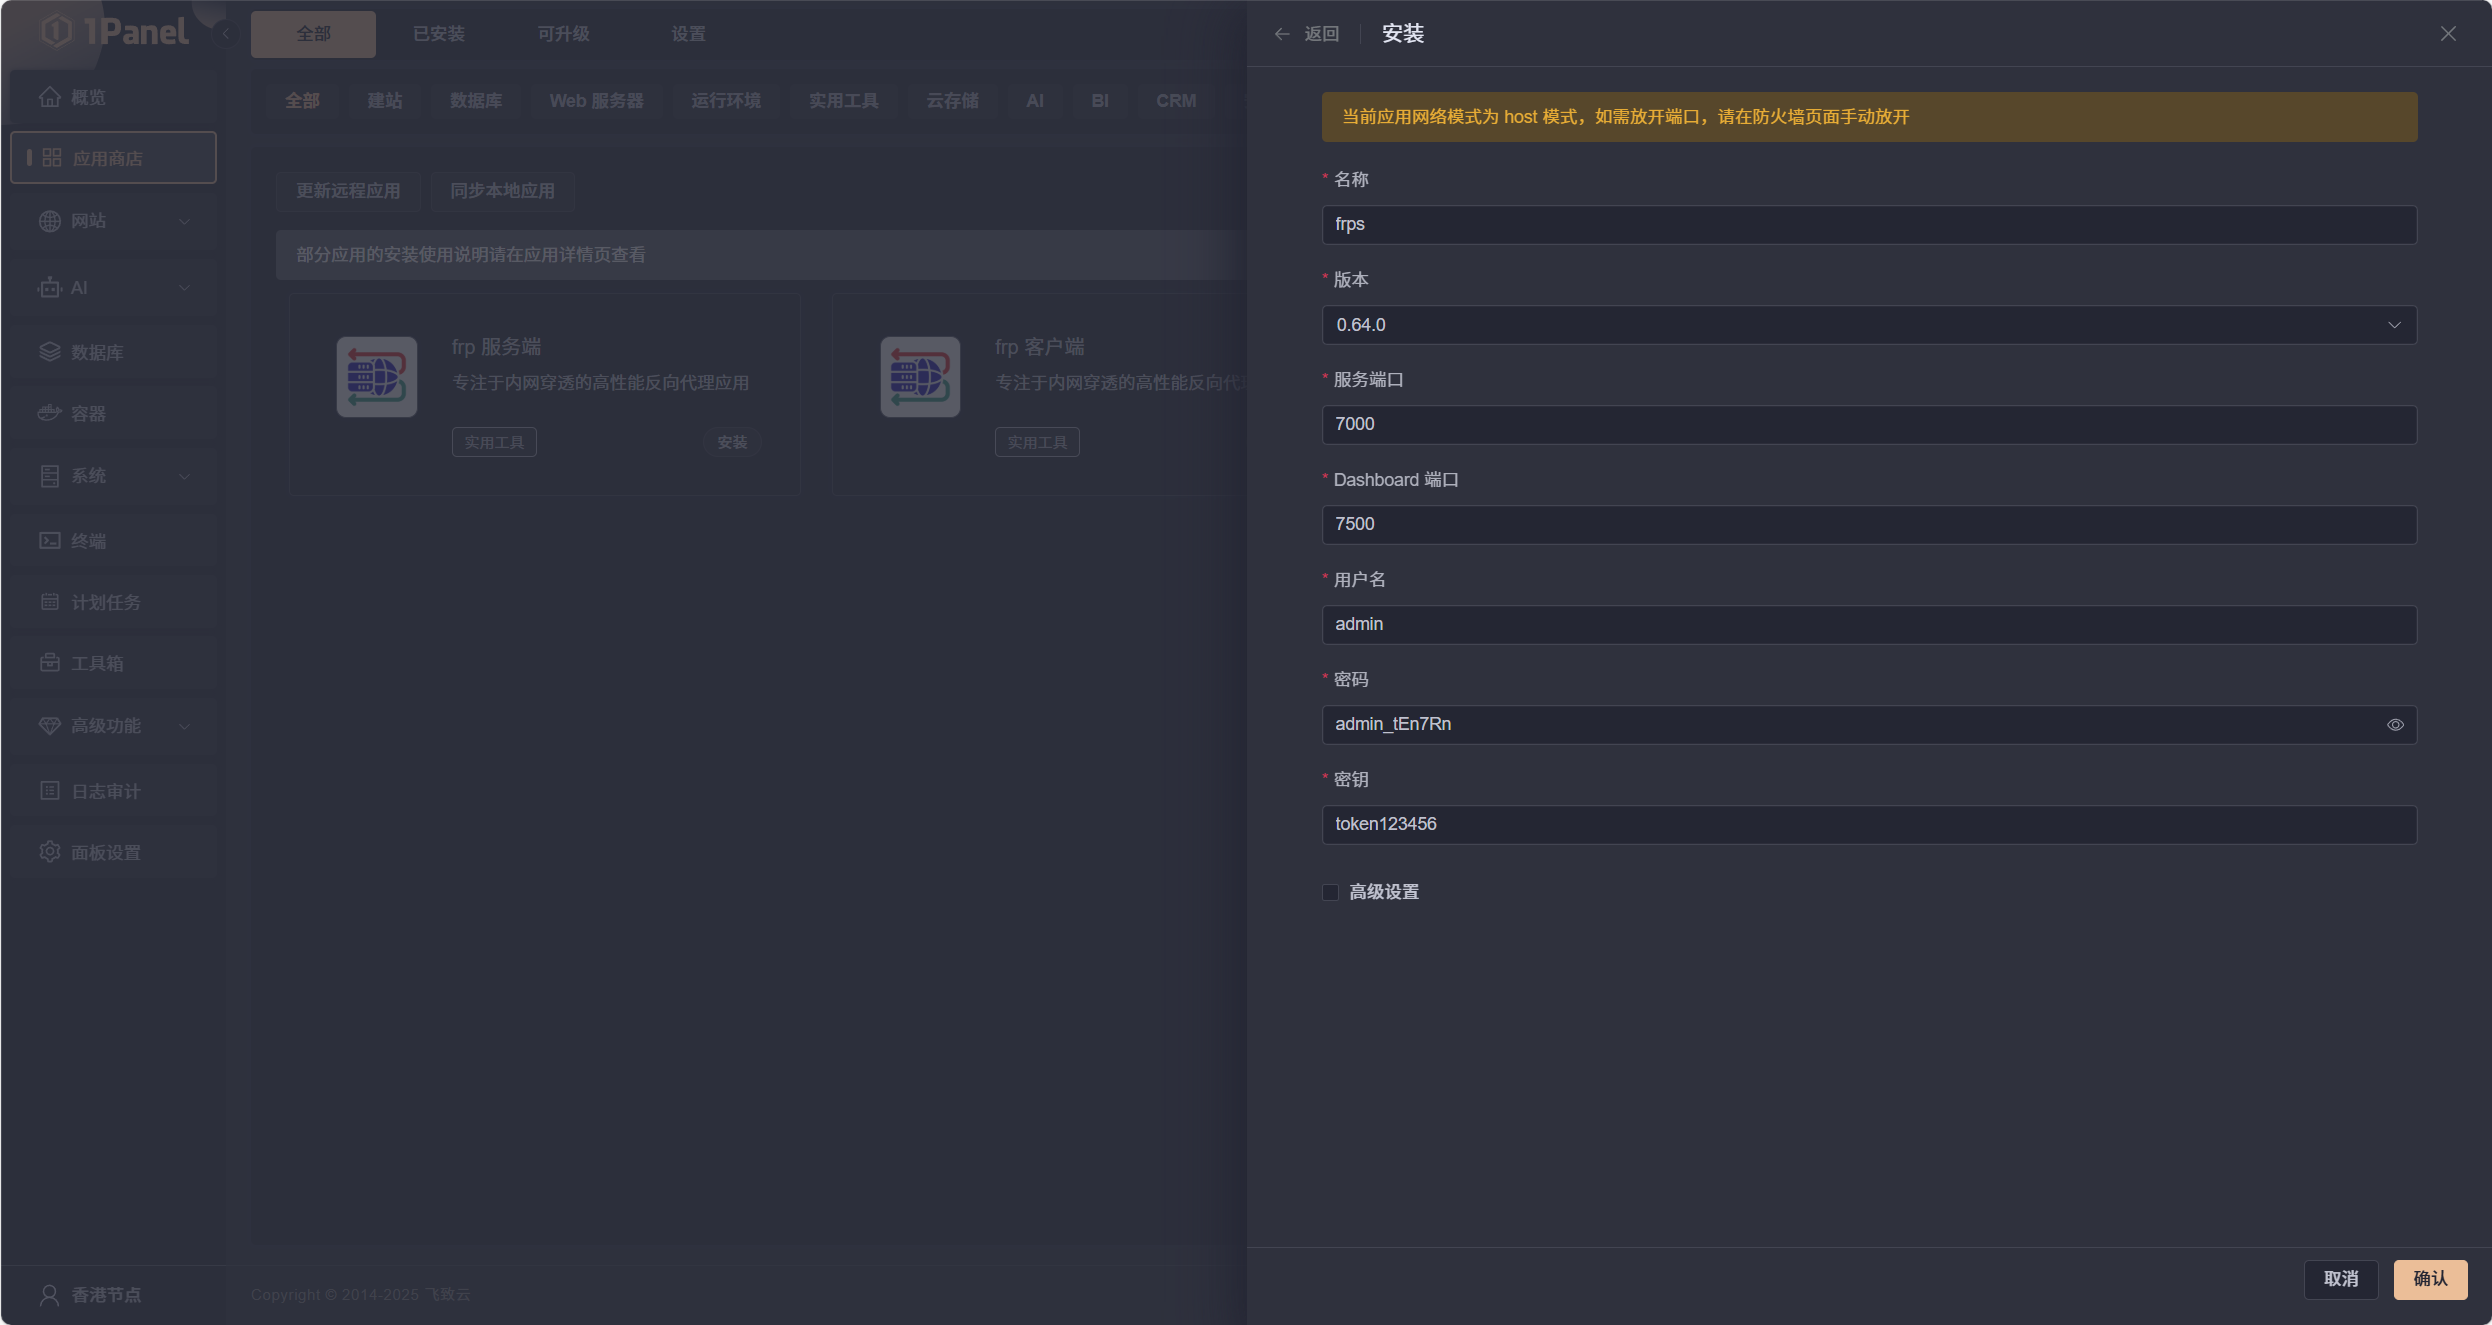Click the 名称 input field containing frps

pos(1868,225)
